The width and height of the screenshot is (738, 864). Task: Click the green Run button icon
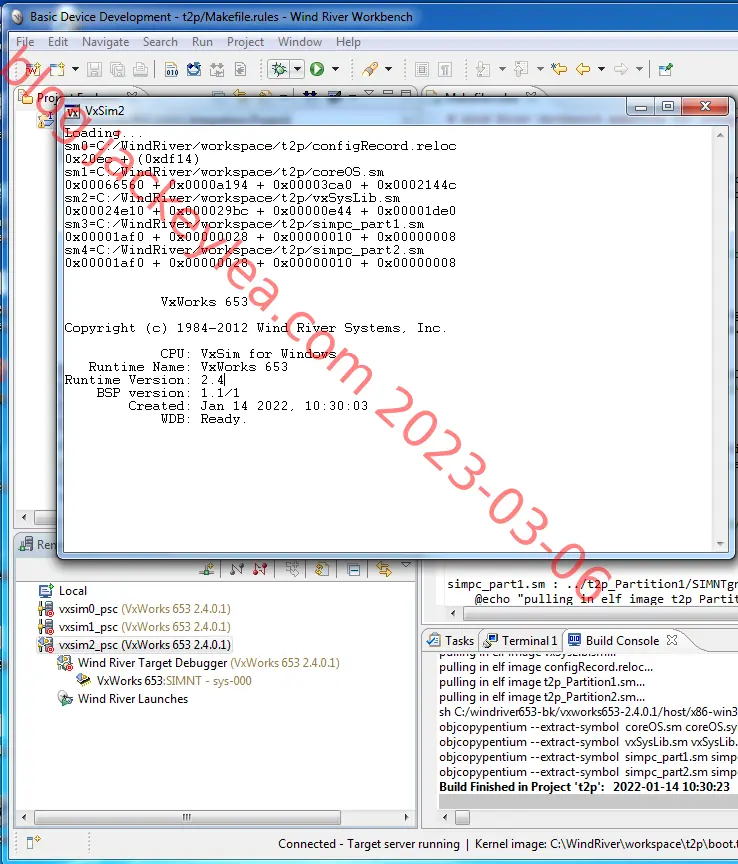pyautogui.click(x=317, y=69)
